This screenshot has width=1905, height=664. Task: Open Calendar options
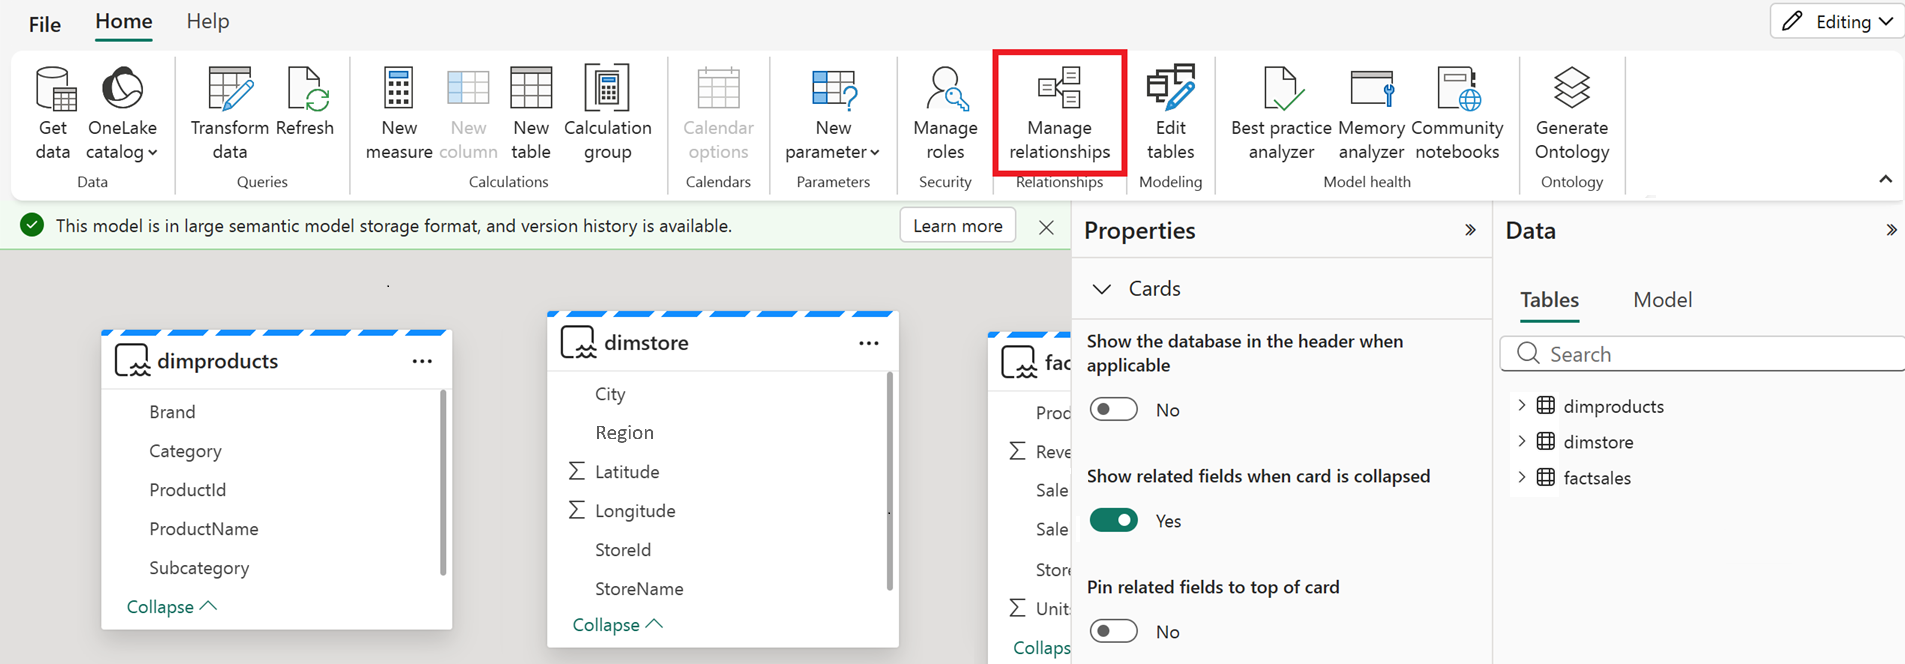click(x=718, y=113)
